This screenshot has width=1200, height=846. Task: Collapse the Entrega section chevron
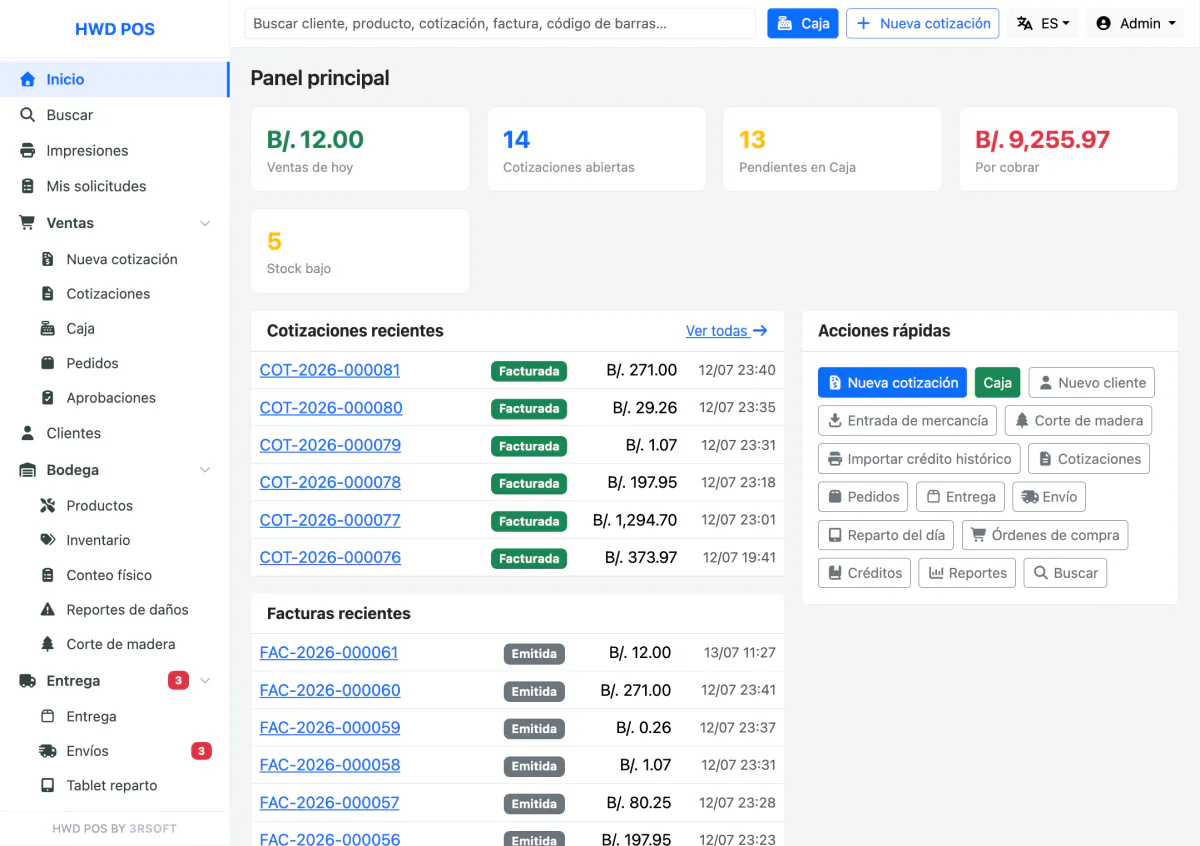(x=205, y=681)
